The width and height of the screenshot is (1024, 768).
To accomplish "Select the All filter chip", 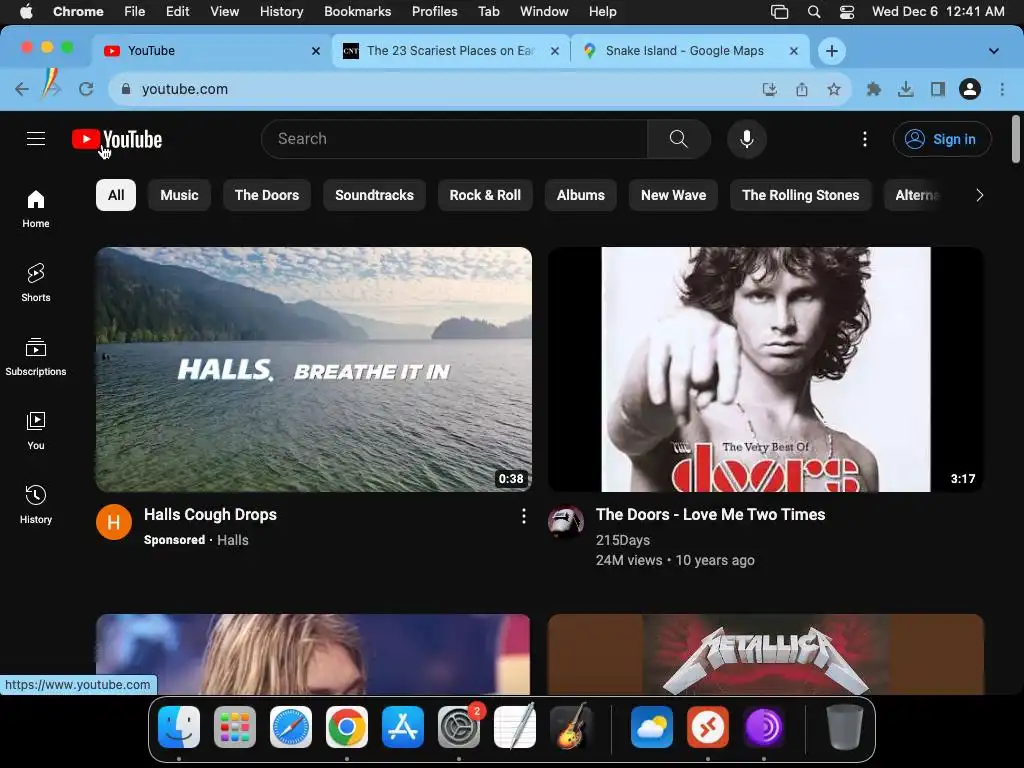I will pyautogui.click(x=116, y=195).
